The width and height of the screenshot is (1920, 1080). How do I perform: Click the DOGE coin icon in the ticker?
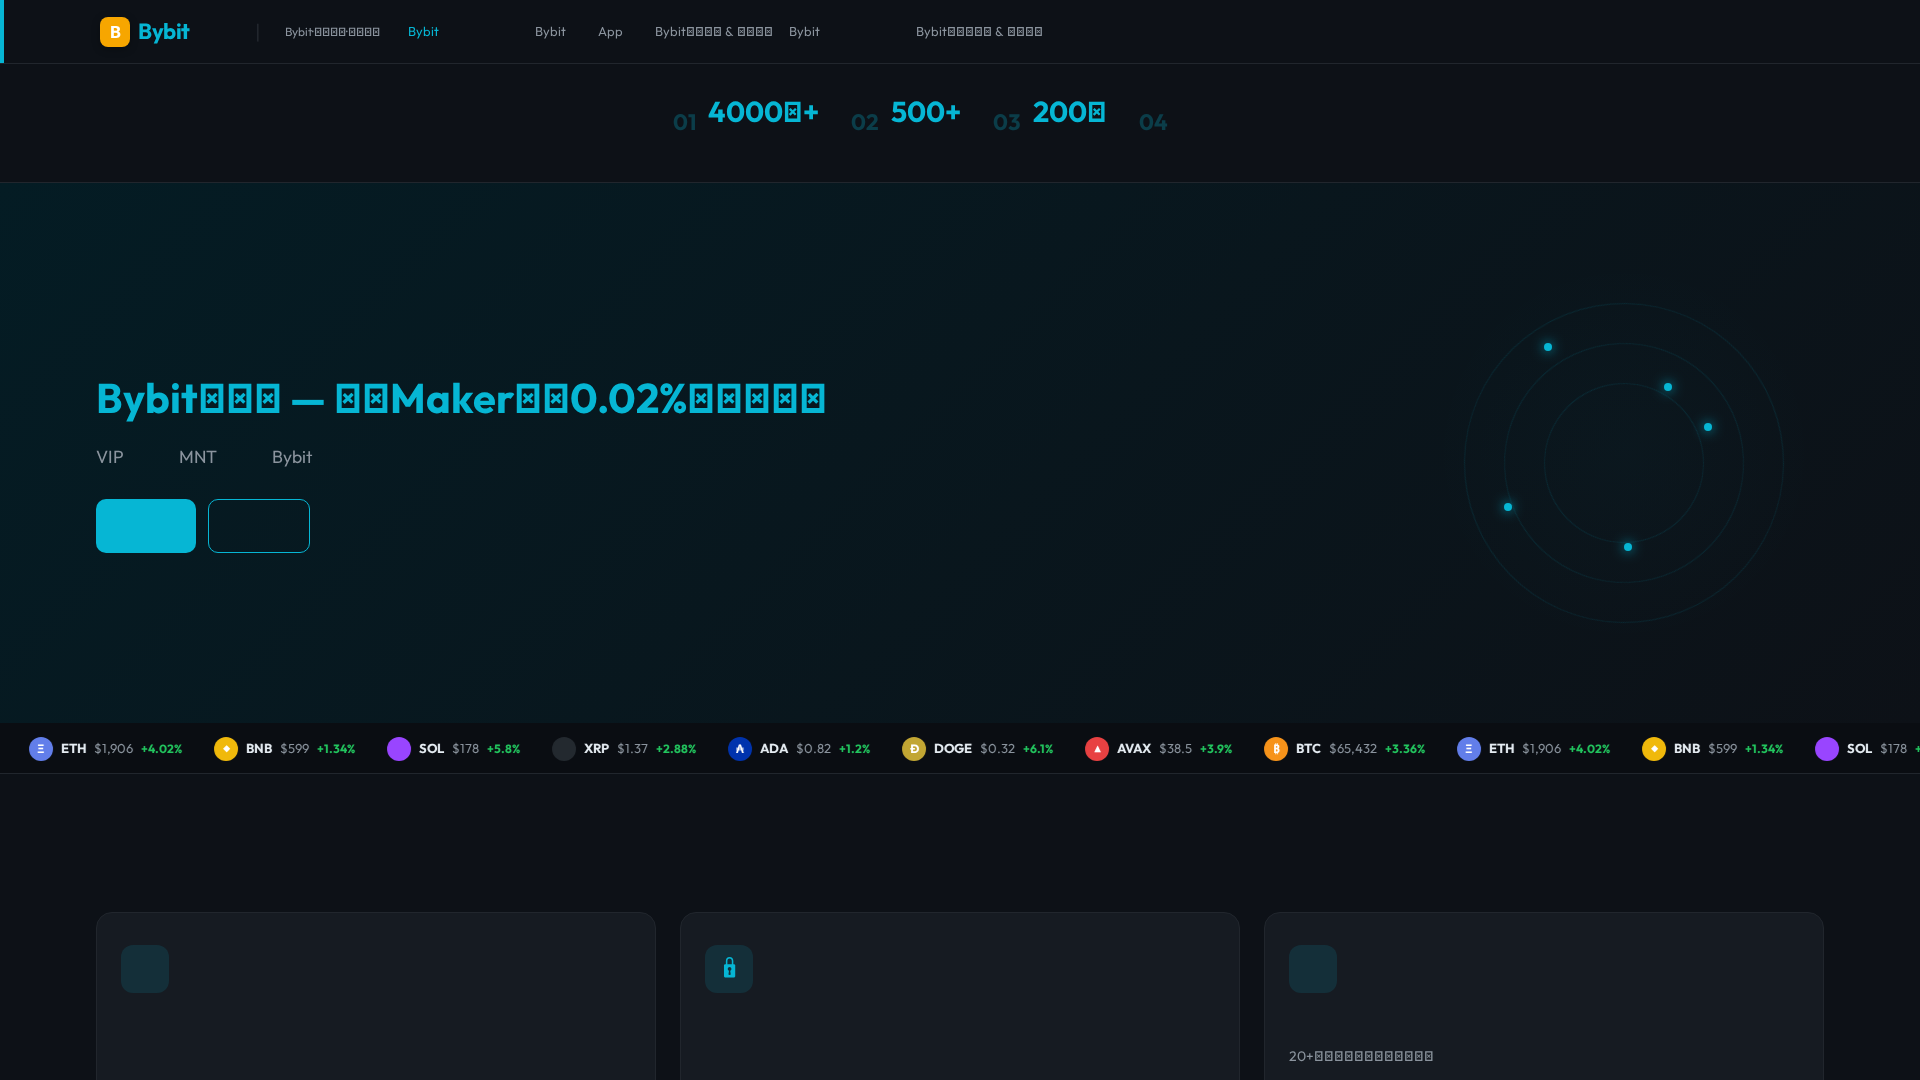(914, 748)
